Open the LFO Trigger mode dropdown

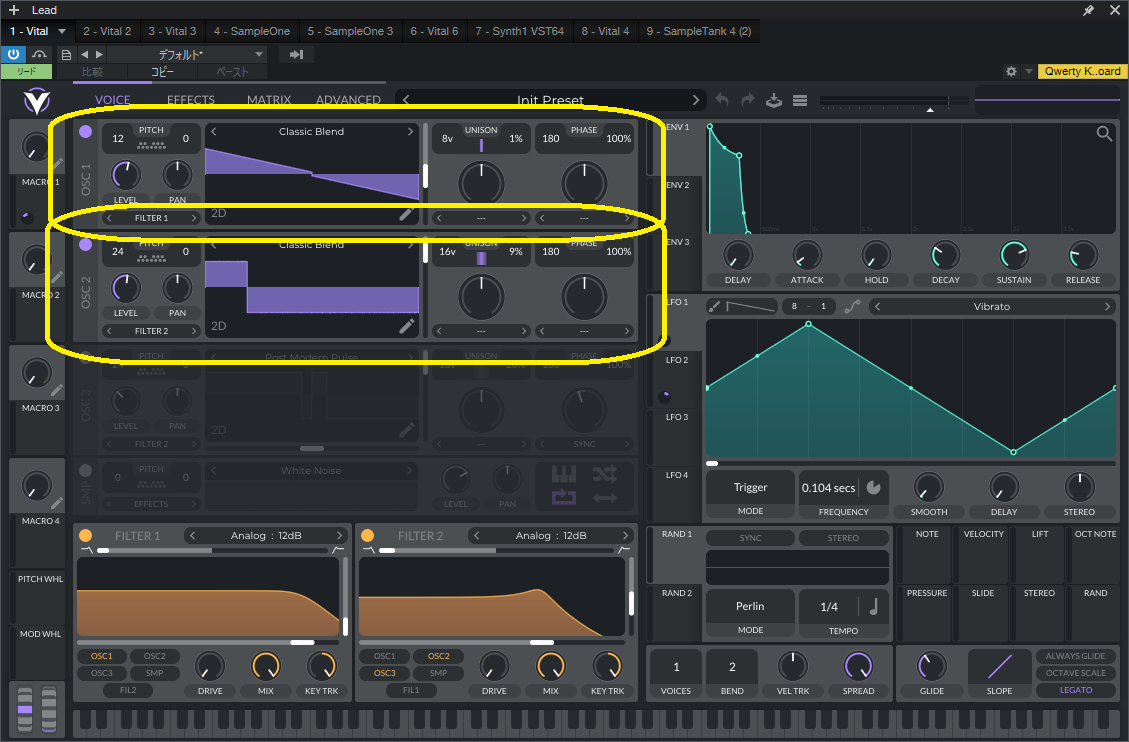click(750, 488)
